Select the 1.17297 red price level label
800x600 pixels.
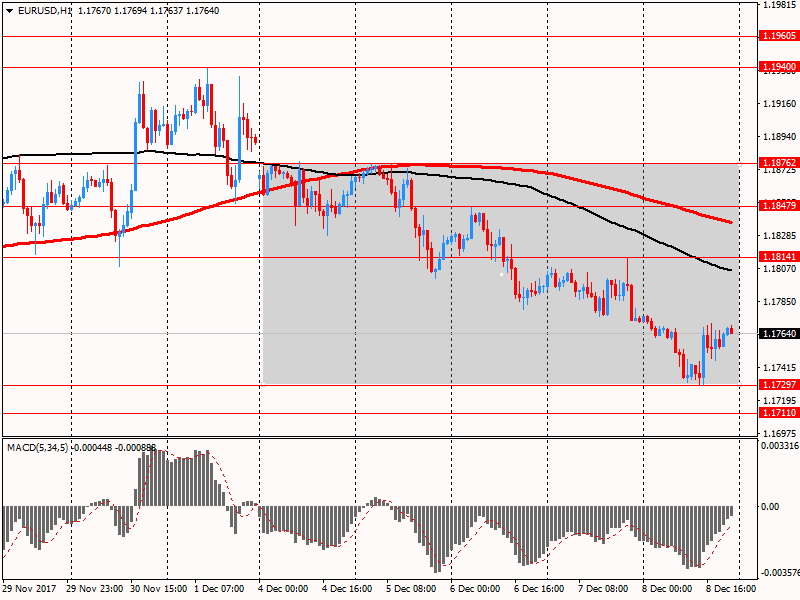[x=779, y=384]
